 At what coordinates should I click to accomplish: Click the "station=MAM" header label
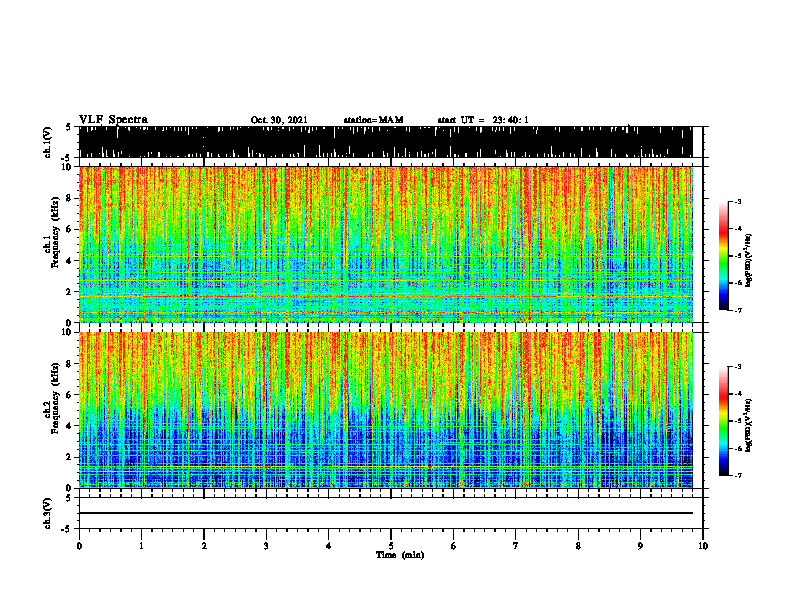click(x=373, y=120)
